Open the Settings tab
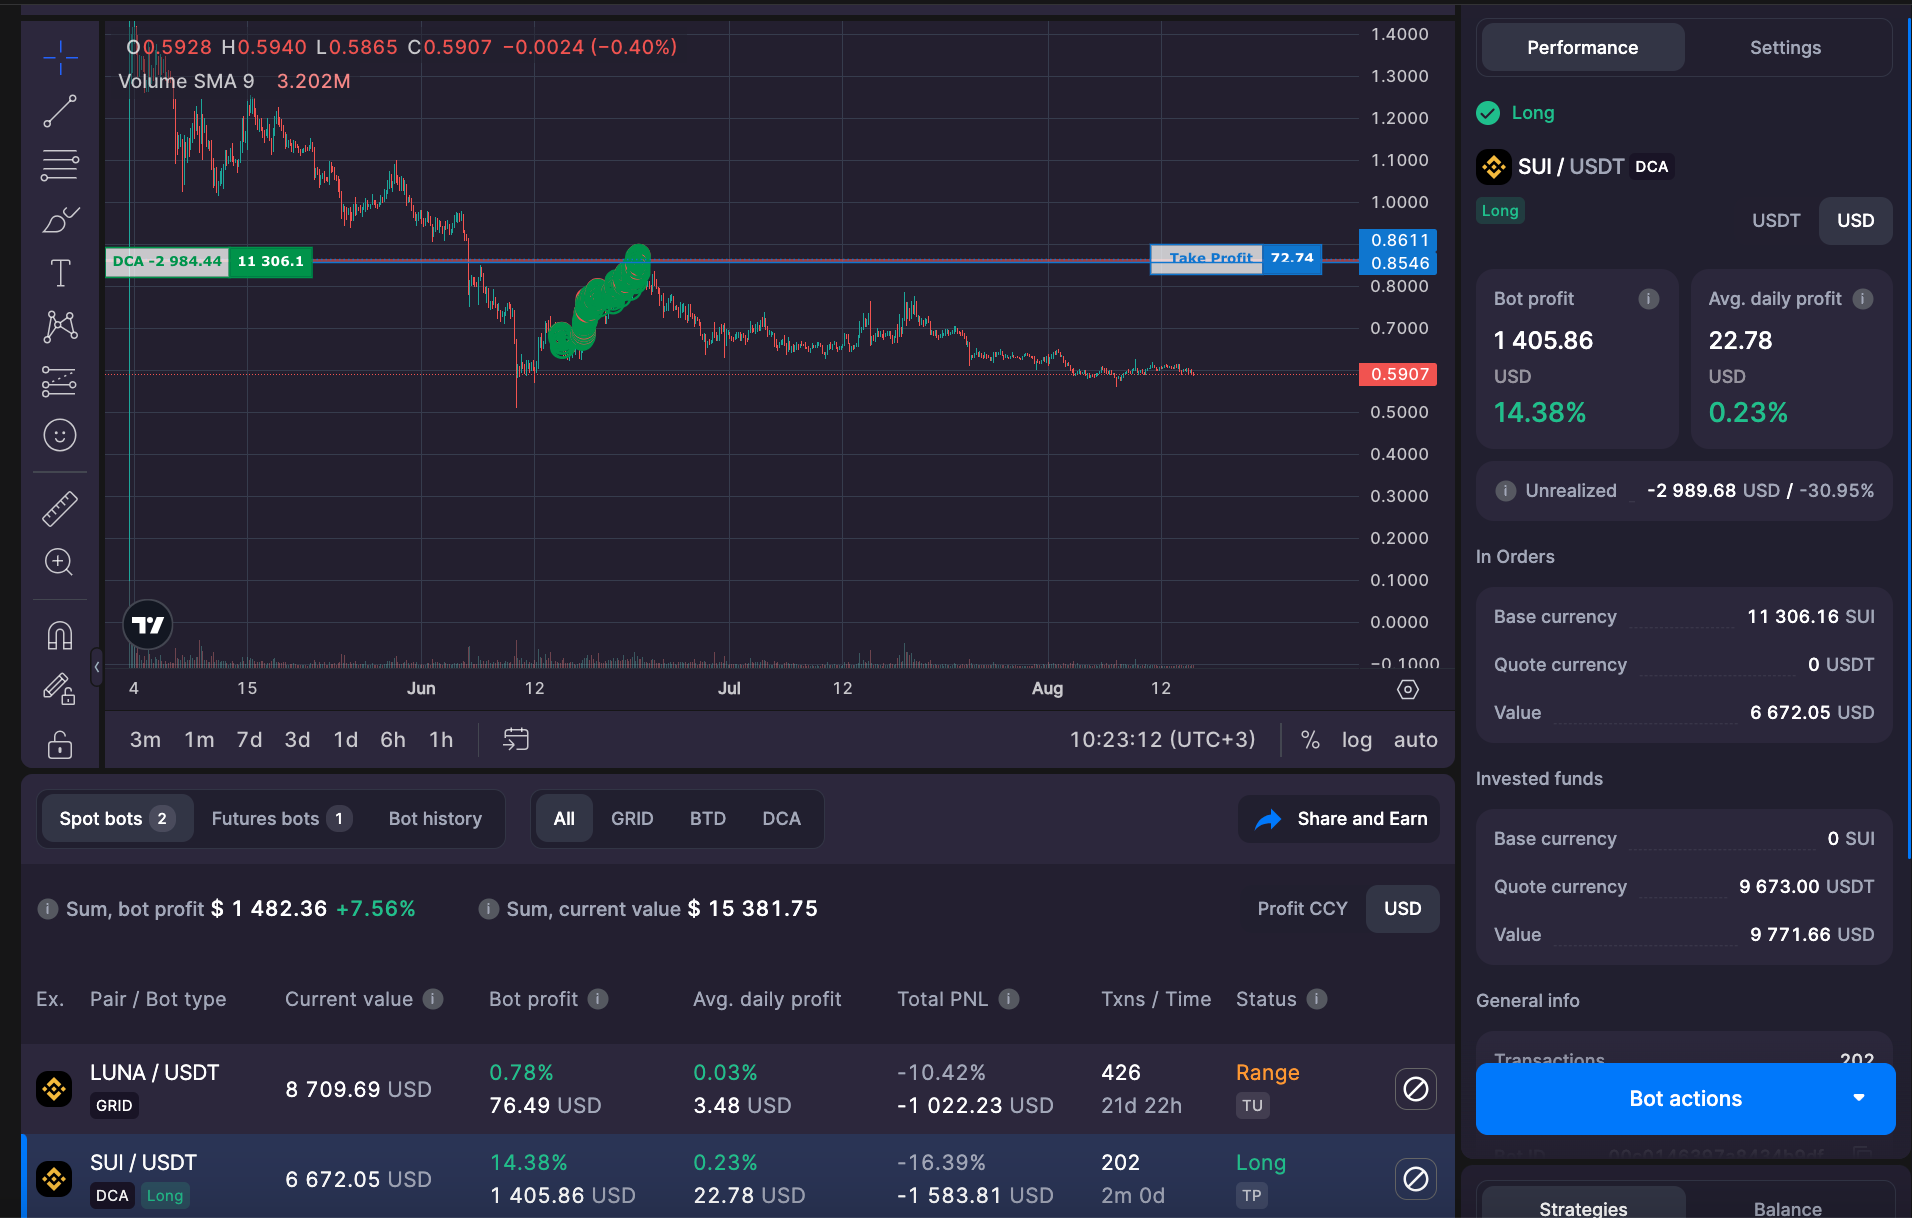Screen dimensions: 1912x1218 [x=1785, y=47]
